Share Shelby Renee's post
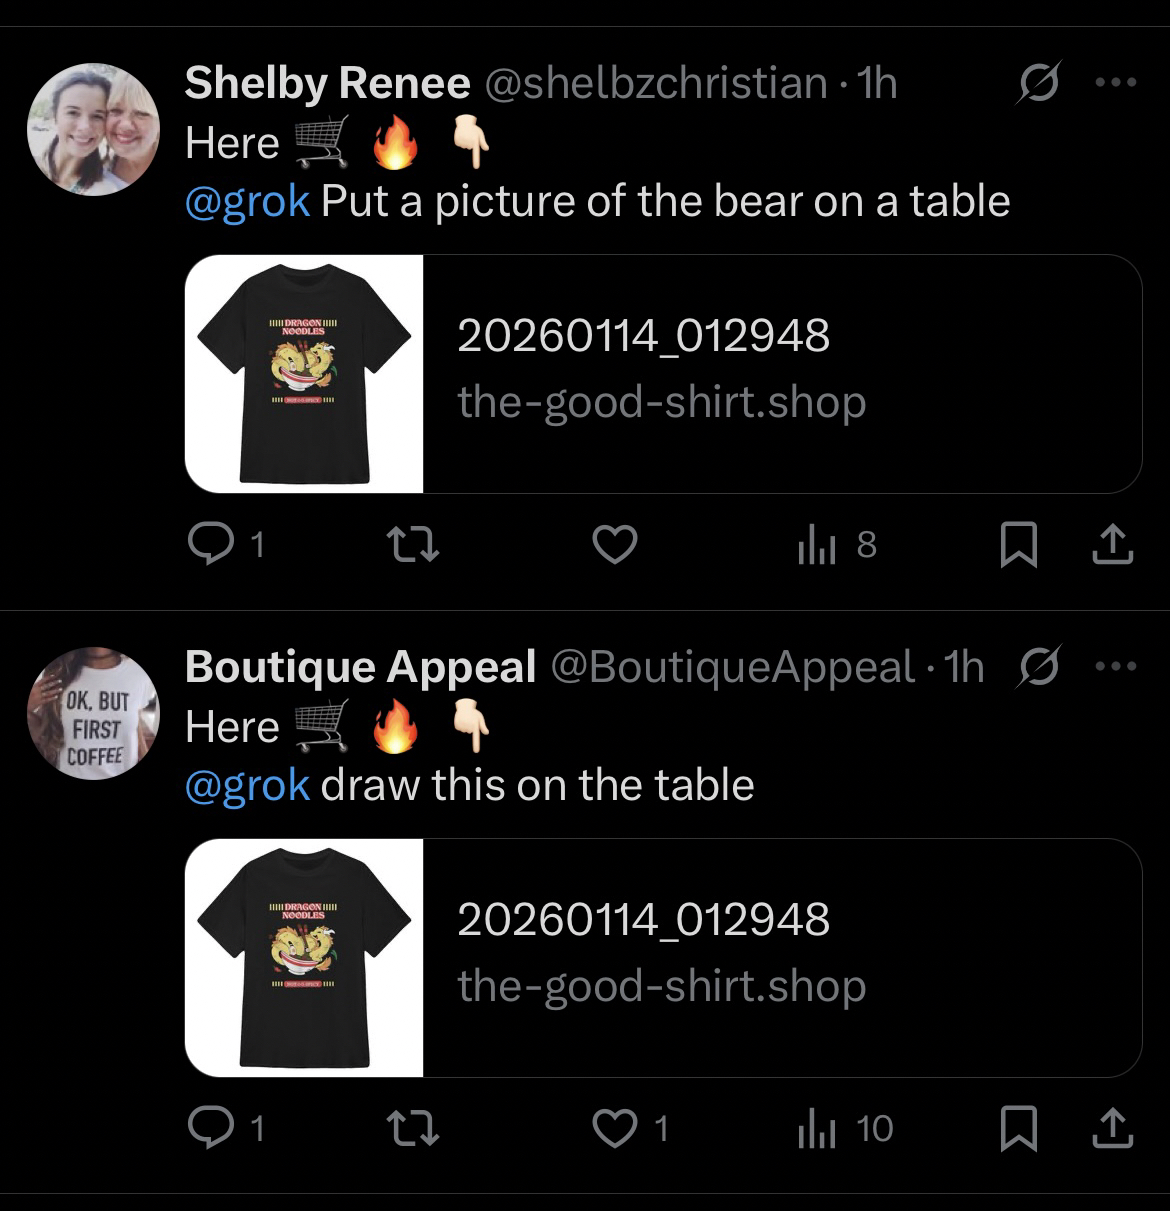The height and width of the screenshot is (1211, 1170). coord(1113,545)
